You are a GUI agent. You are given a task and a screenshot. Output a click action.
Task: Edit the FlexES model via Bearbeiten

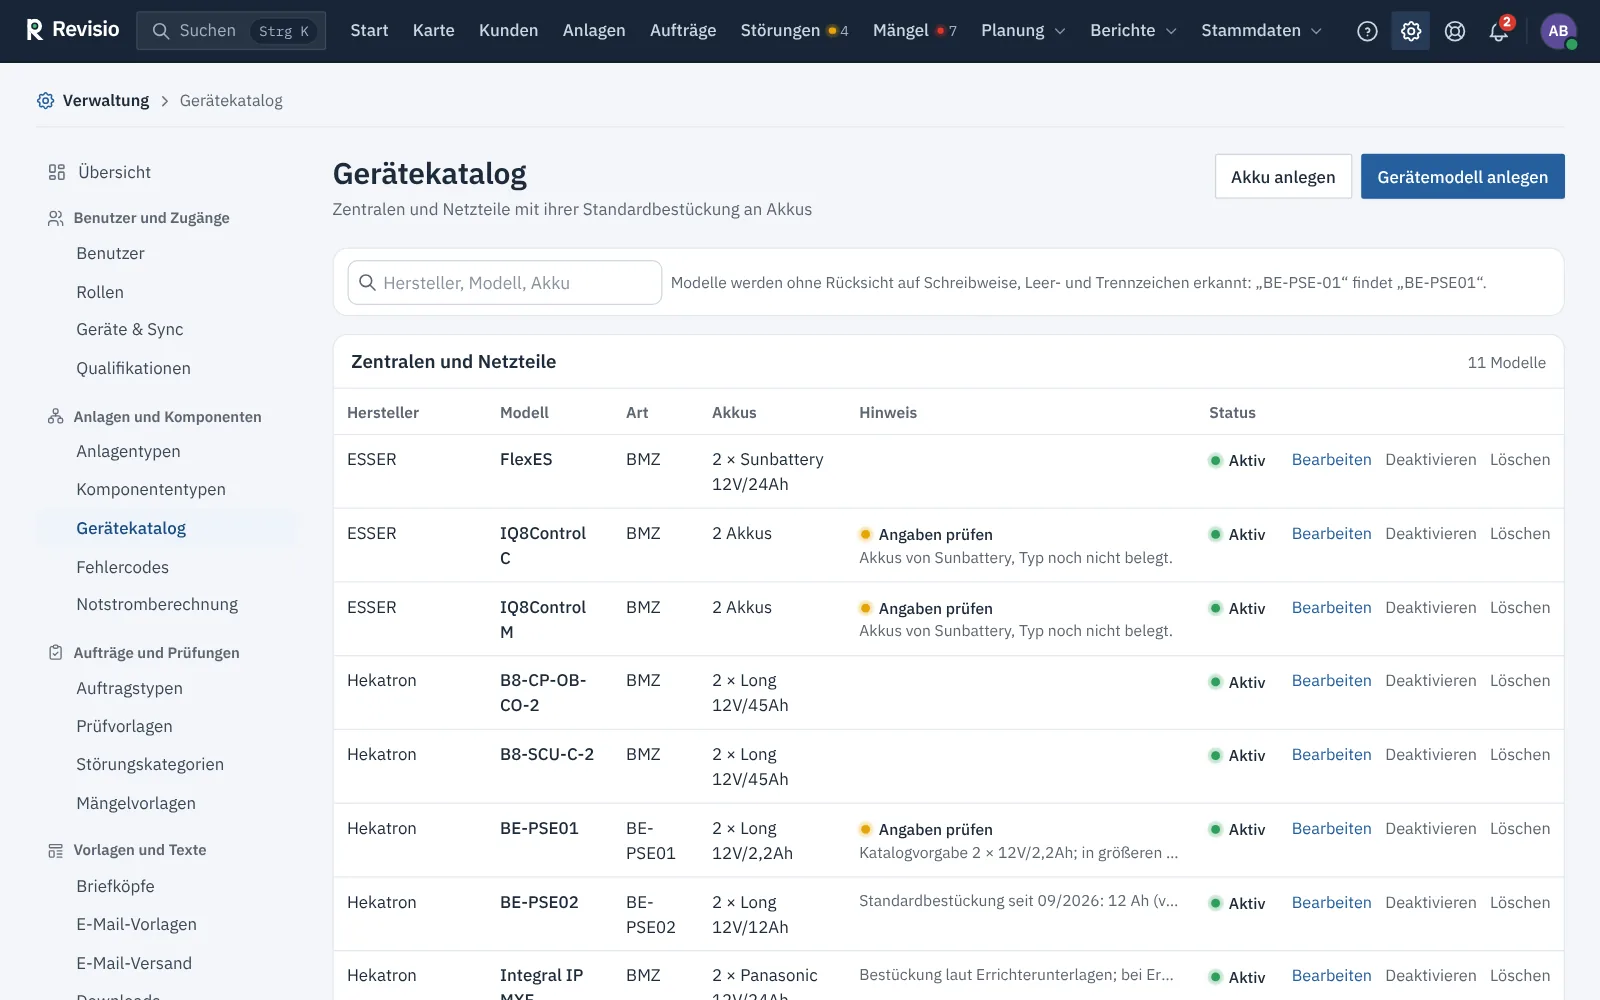click(1331, 460)
